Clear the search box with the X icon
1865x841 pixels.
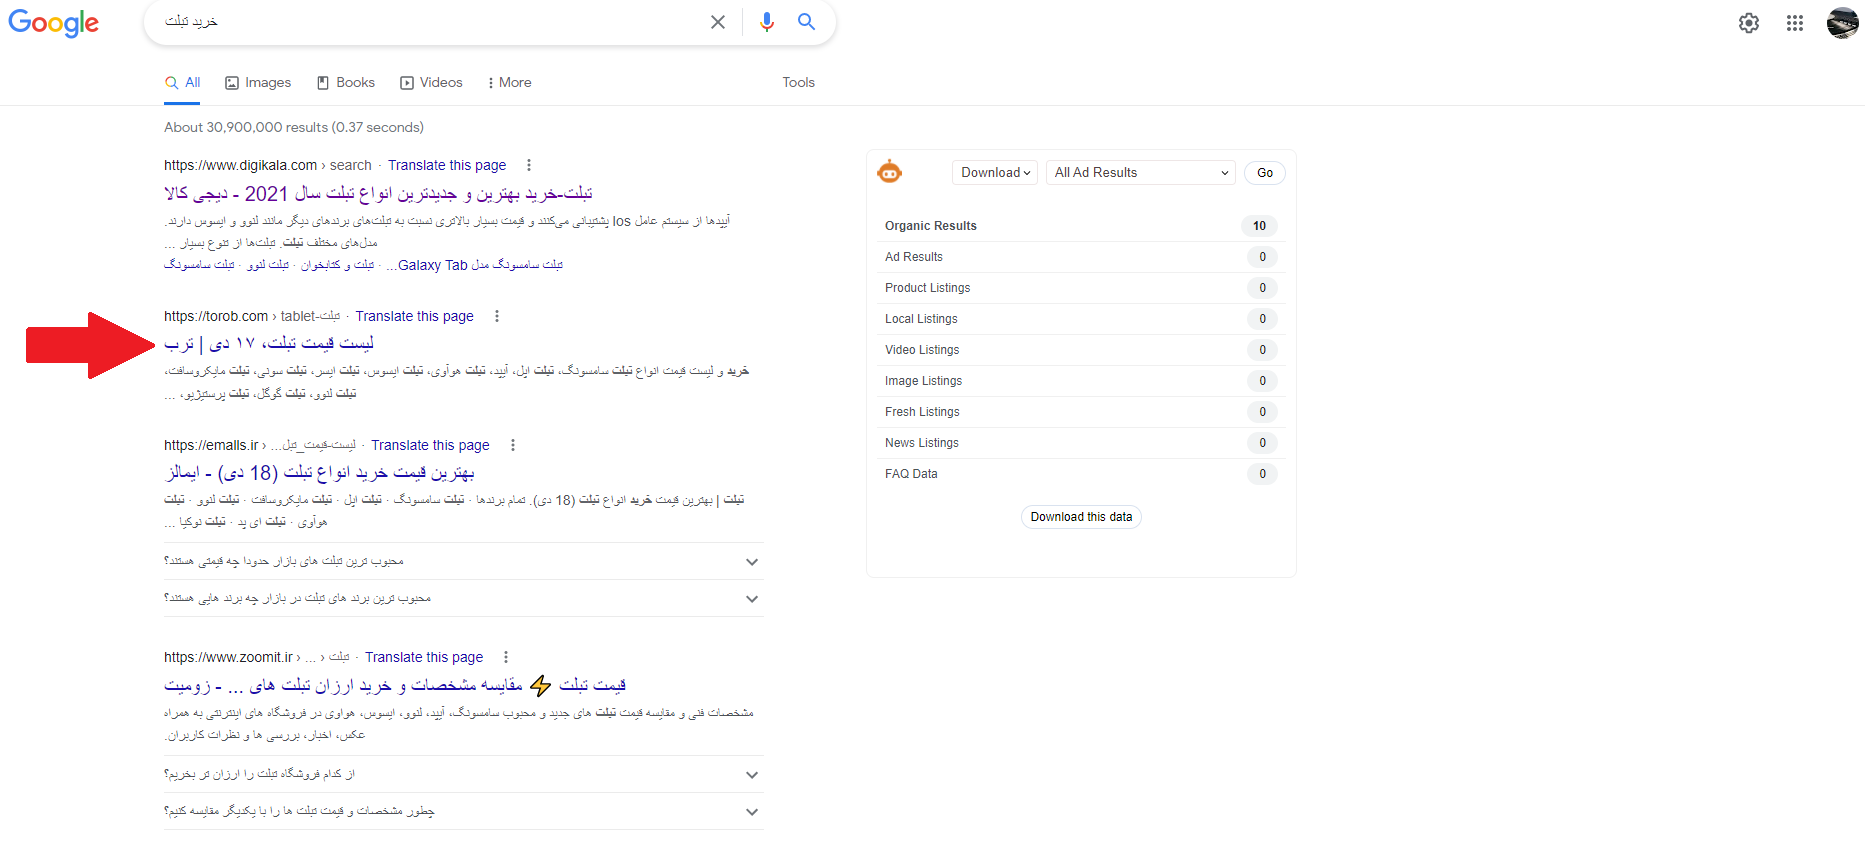[718, 22]
